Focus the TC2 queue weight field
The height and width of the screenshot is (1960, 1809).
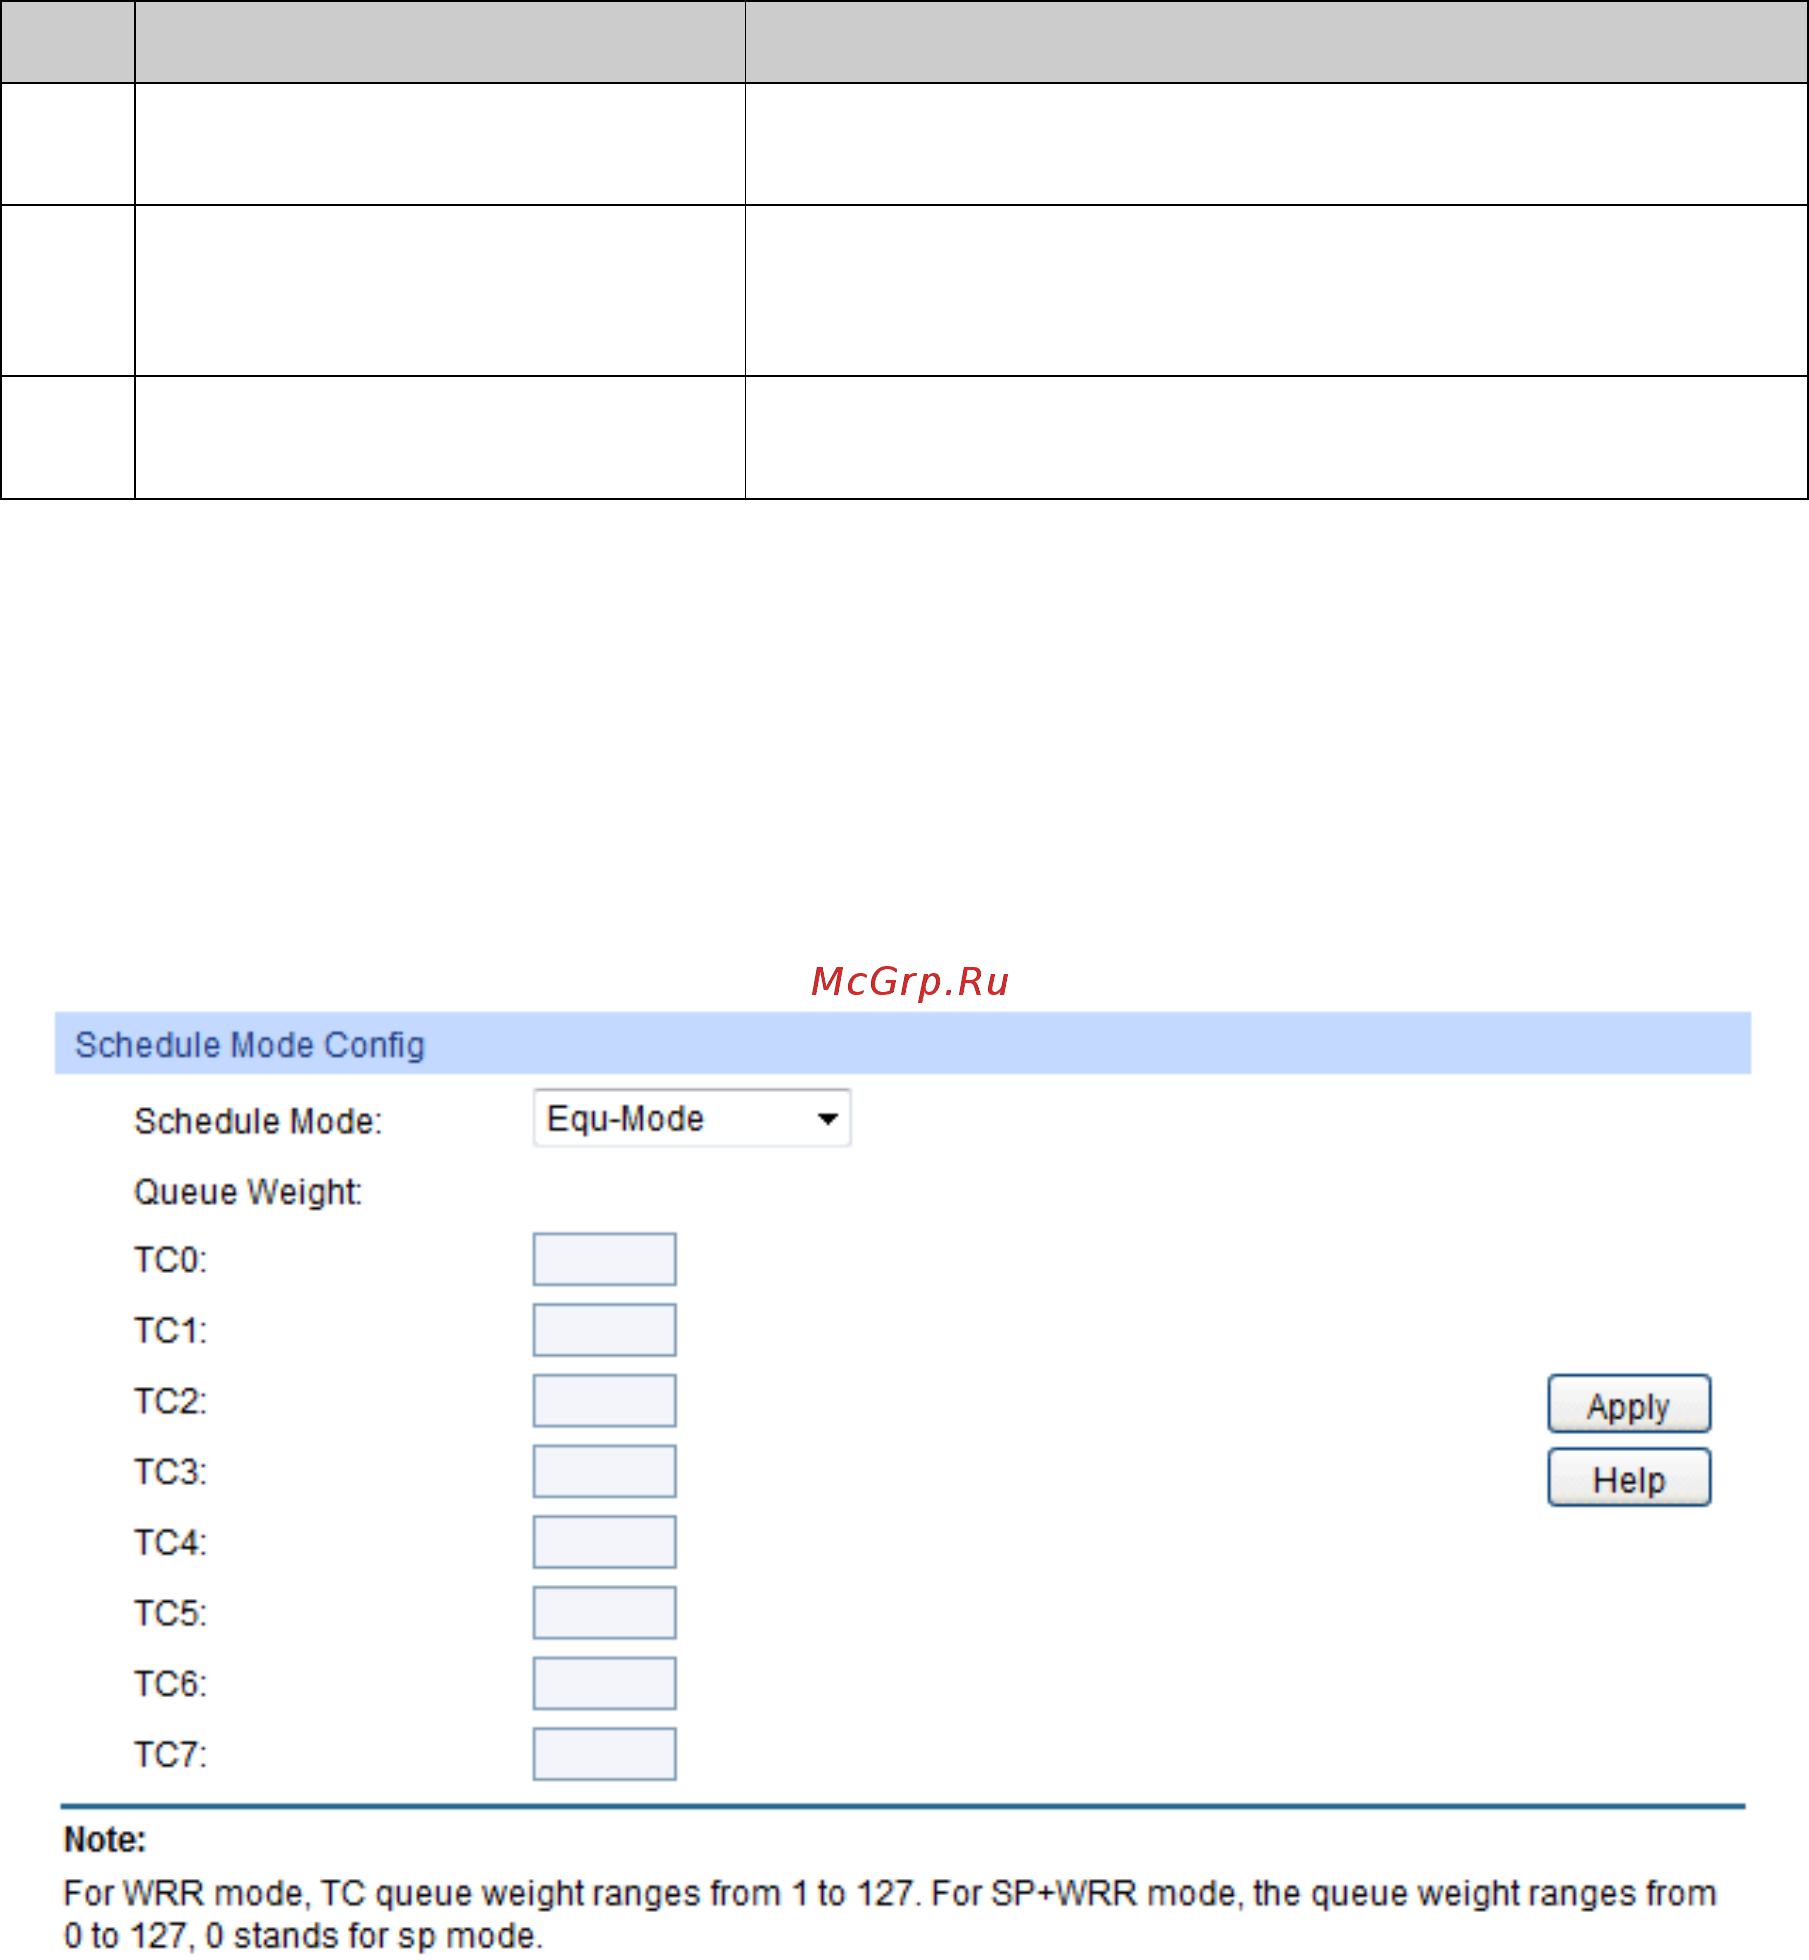tap(604, 1401)
